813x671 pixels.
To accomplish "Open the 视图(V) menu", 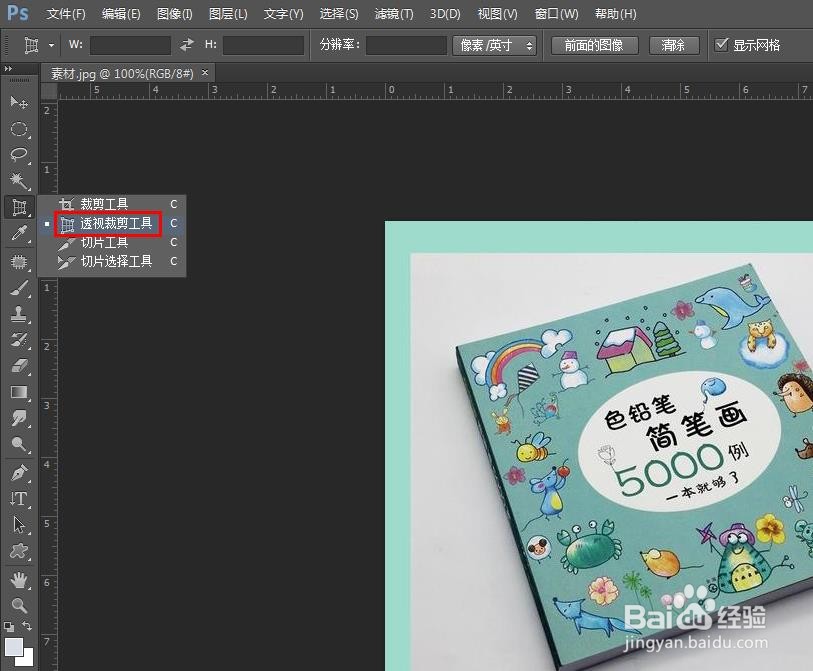I will click(497, 14).
